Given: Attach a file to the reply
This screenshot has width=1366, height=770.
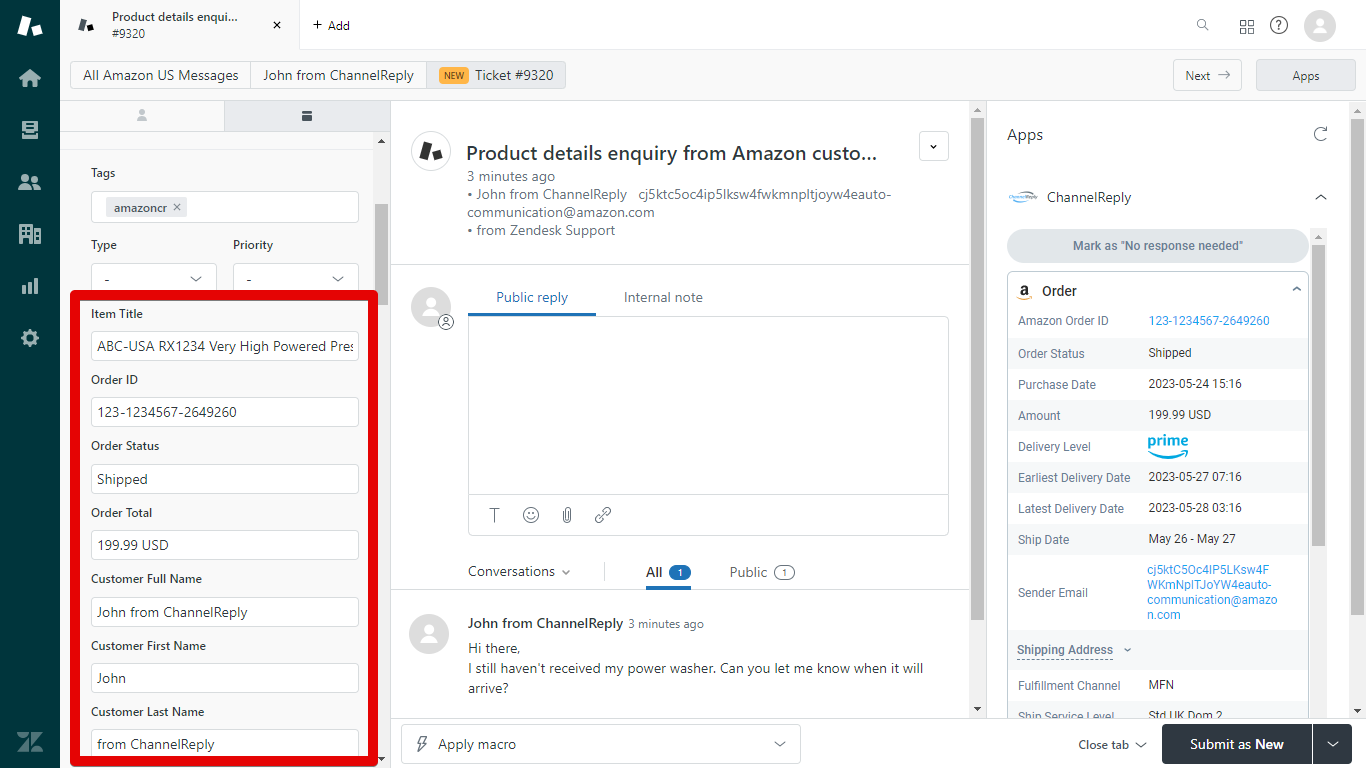Looking at the screenshot, I should pyautogui.click(x=567, y=515).
